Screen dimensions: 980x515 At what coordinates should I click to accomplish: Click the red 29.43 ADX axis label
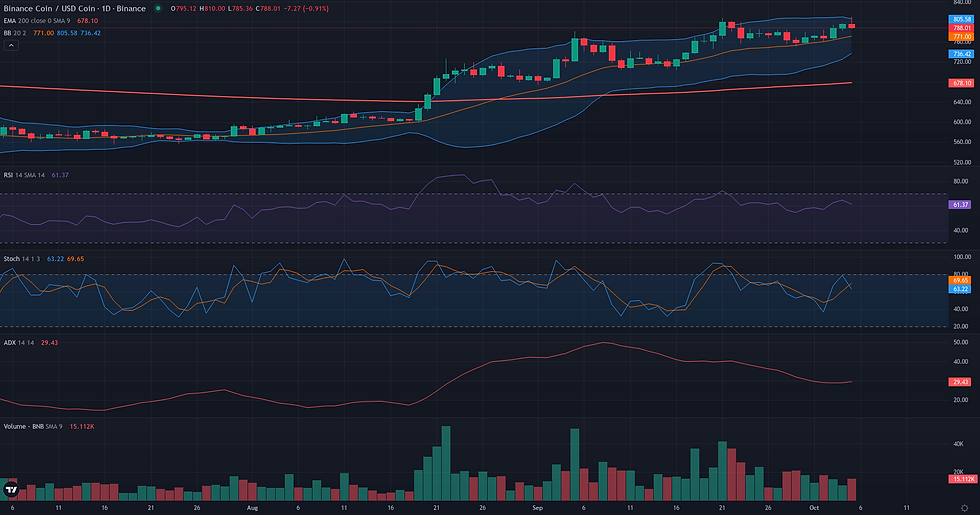[x=960, y=382]
